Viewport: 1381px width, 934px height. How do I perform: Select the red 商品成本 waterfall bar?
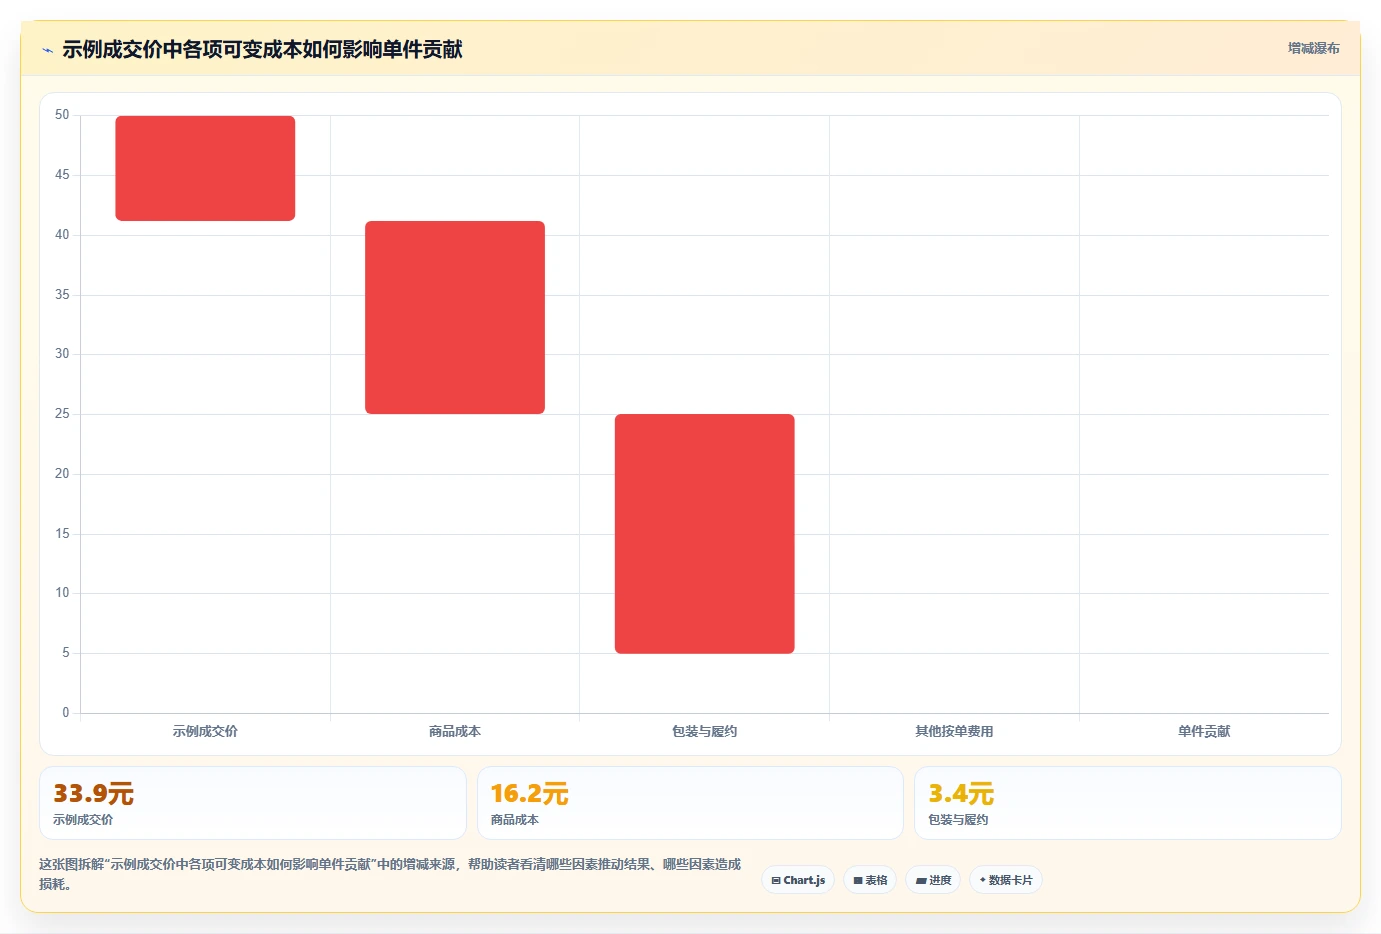(455, 317)
